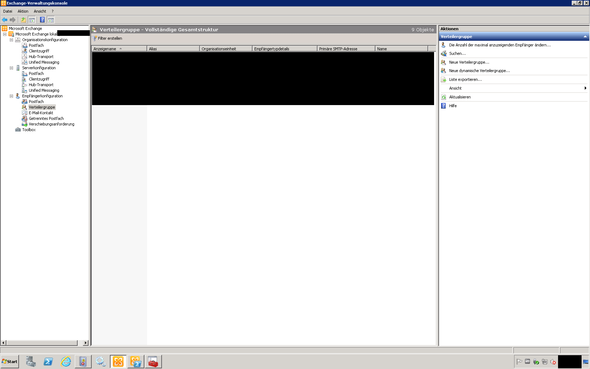This screenshot has width=590, height=369.
Task: Click Suchen... in the Aktionen pane
Action: [457, 54]
